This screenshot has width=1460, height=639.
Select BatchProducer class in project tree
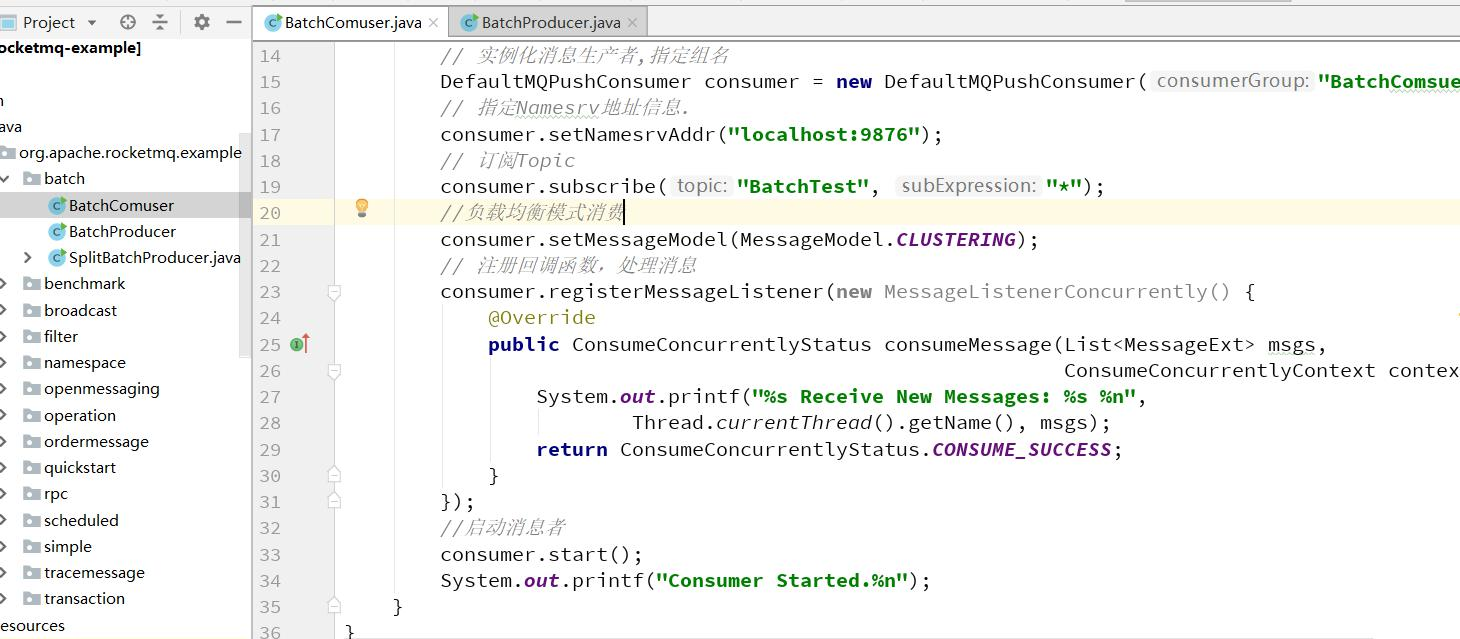click(122, 231)
